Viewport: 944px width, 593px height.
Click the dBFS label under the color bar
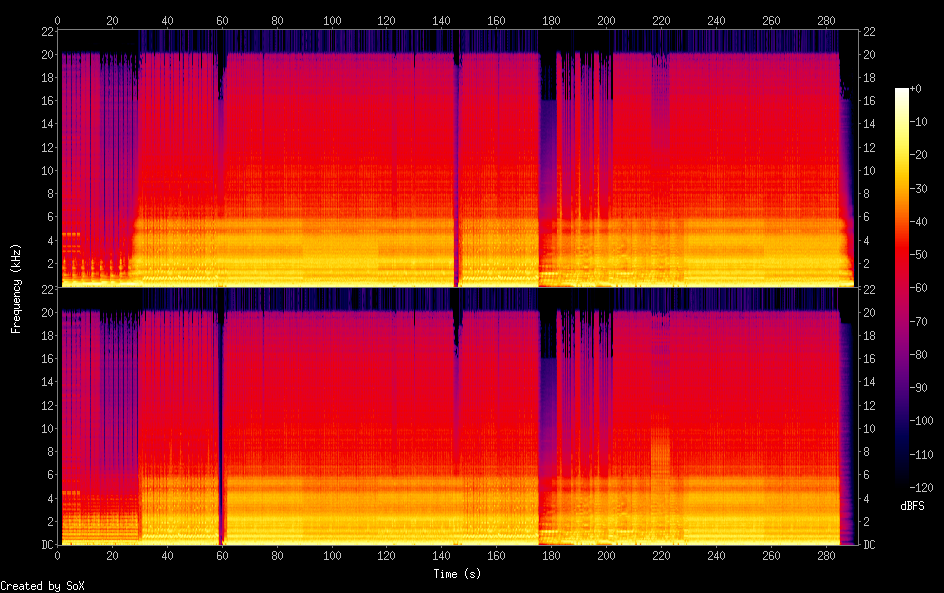[x=911, y=506]
